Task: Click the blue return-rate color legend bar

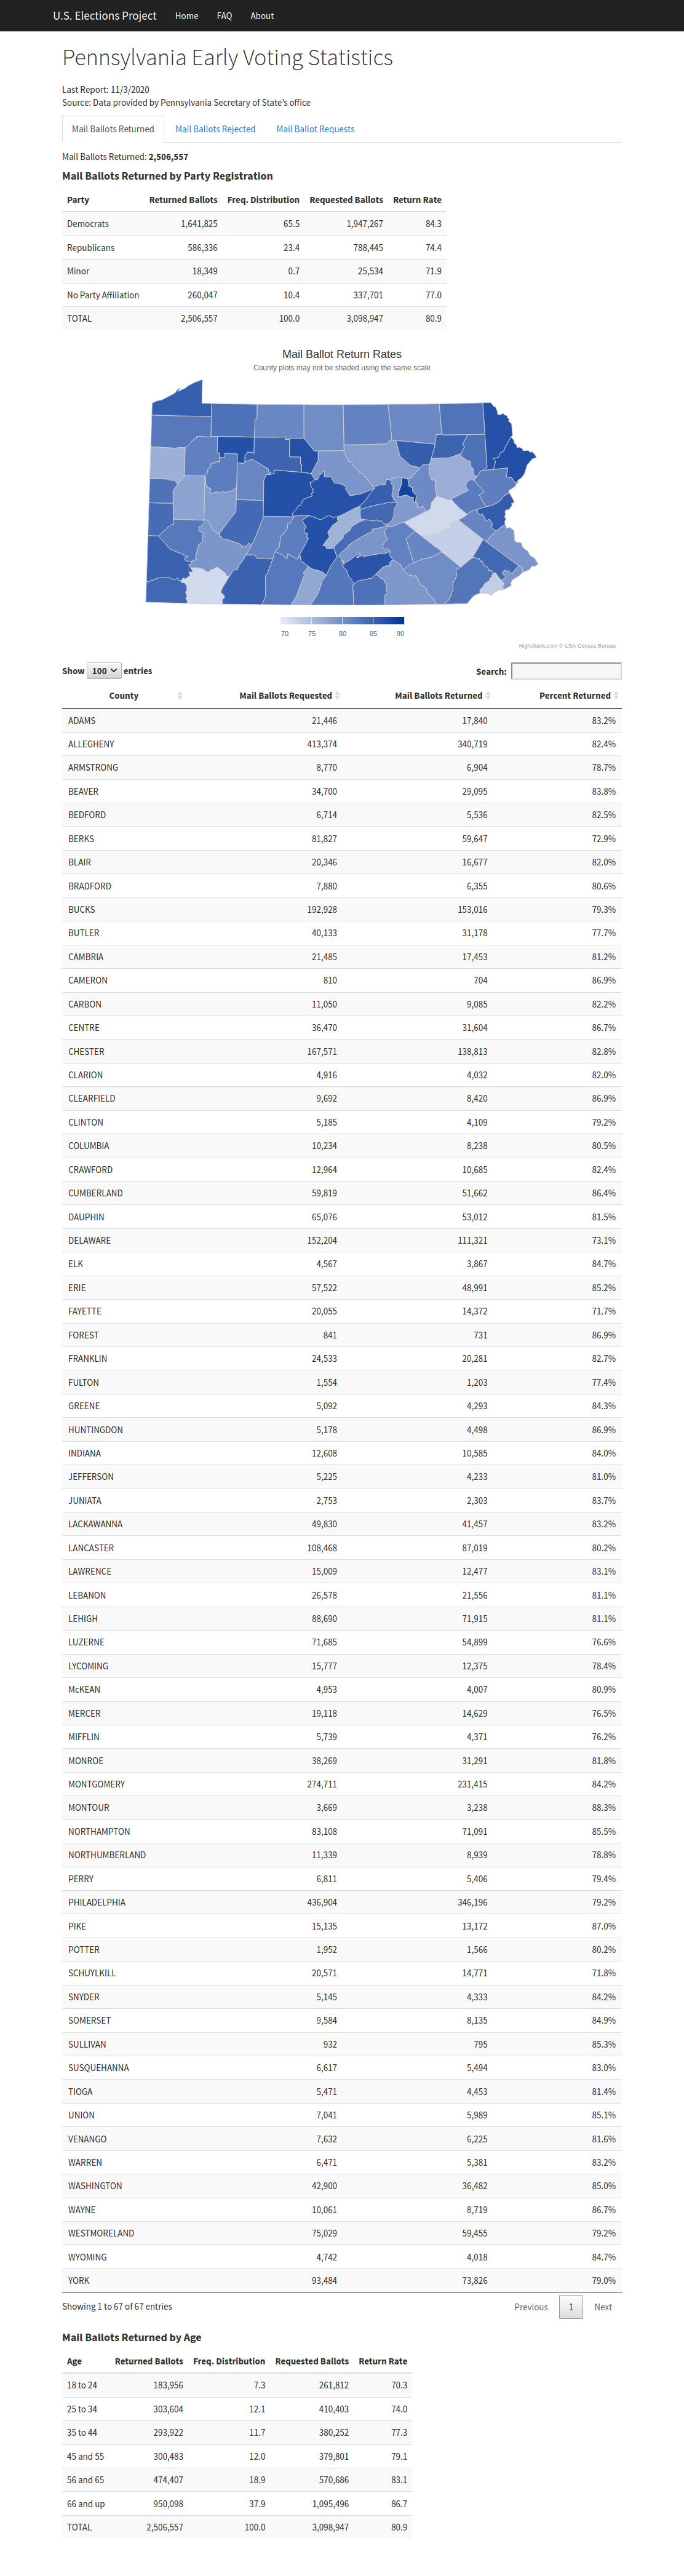Action: click(x=342, y=621)
